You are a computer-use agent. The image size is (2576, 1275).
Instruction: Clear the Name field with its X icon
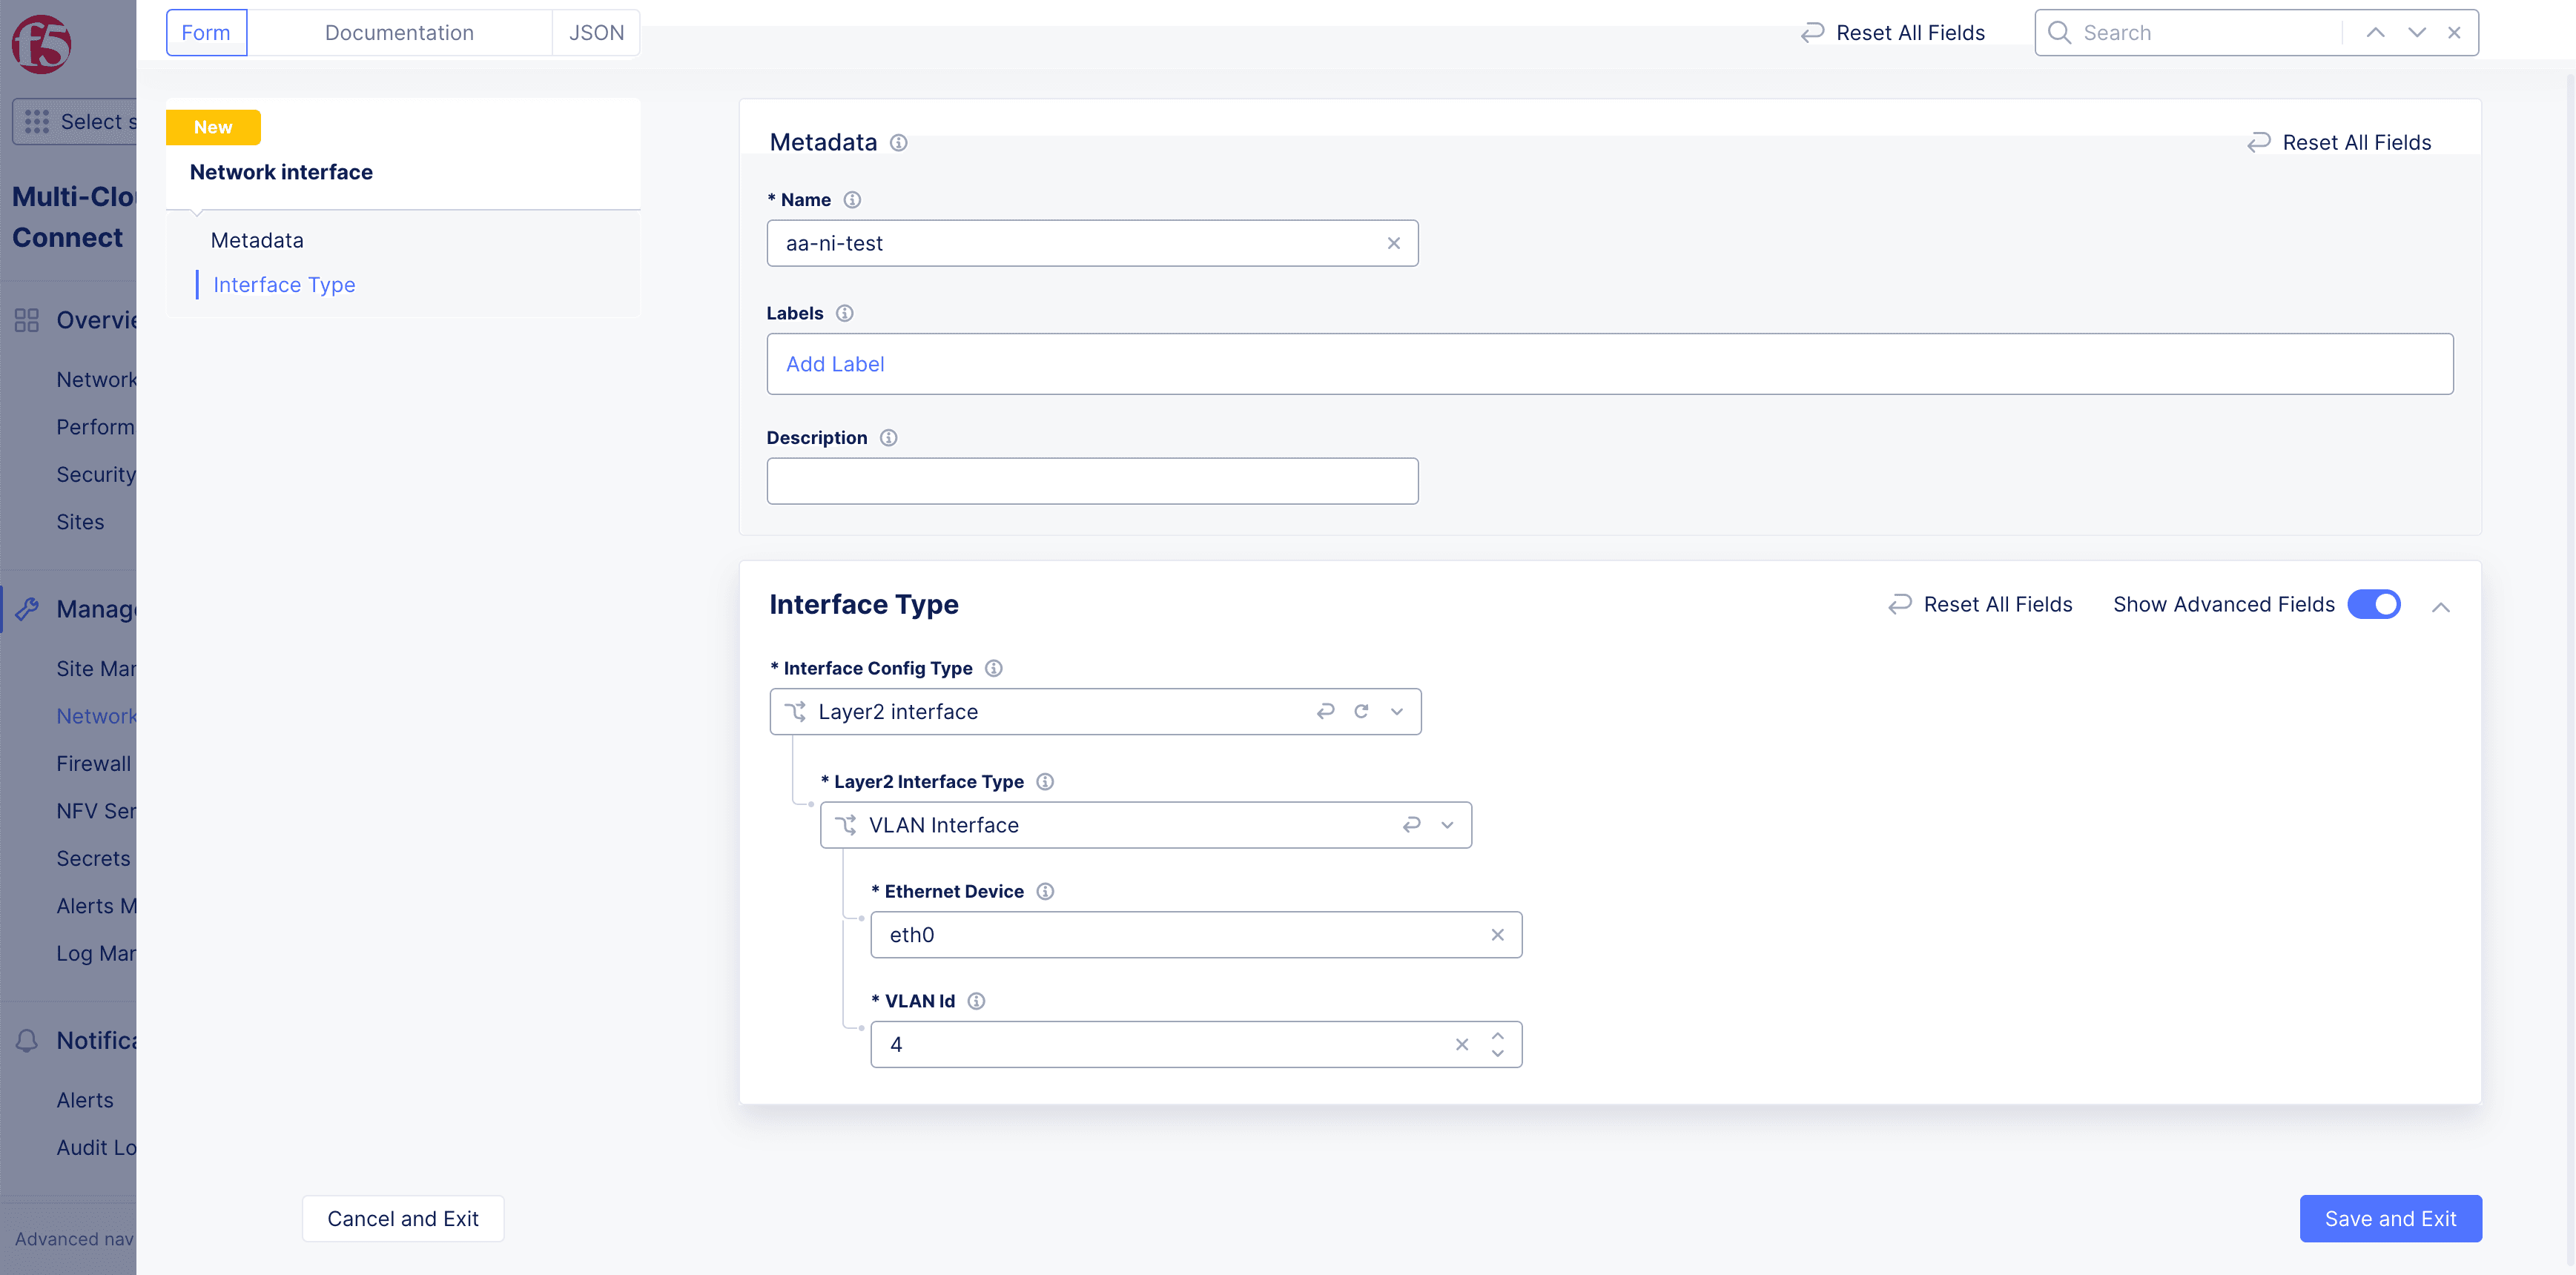click(1393, 243)
